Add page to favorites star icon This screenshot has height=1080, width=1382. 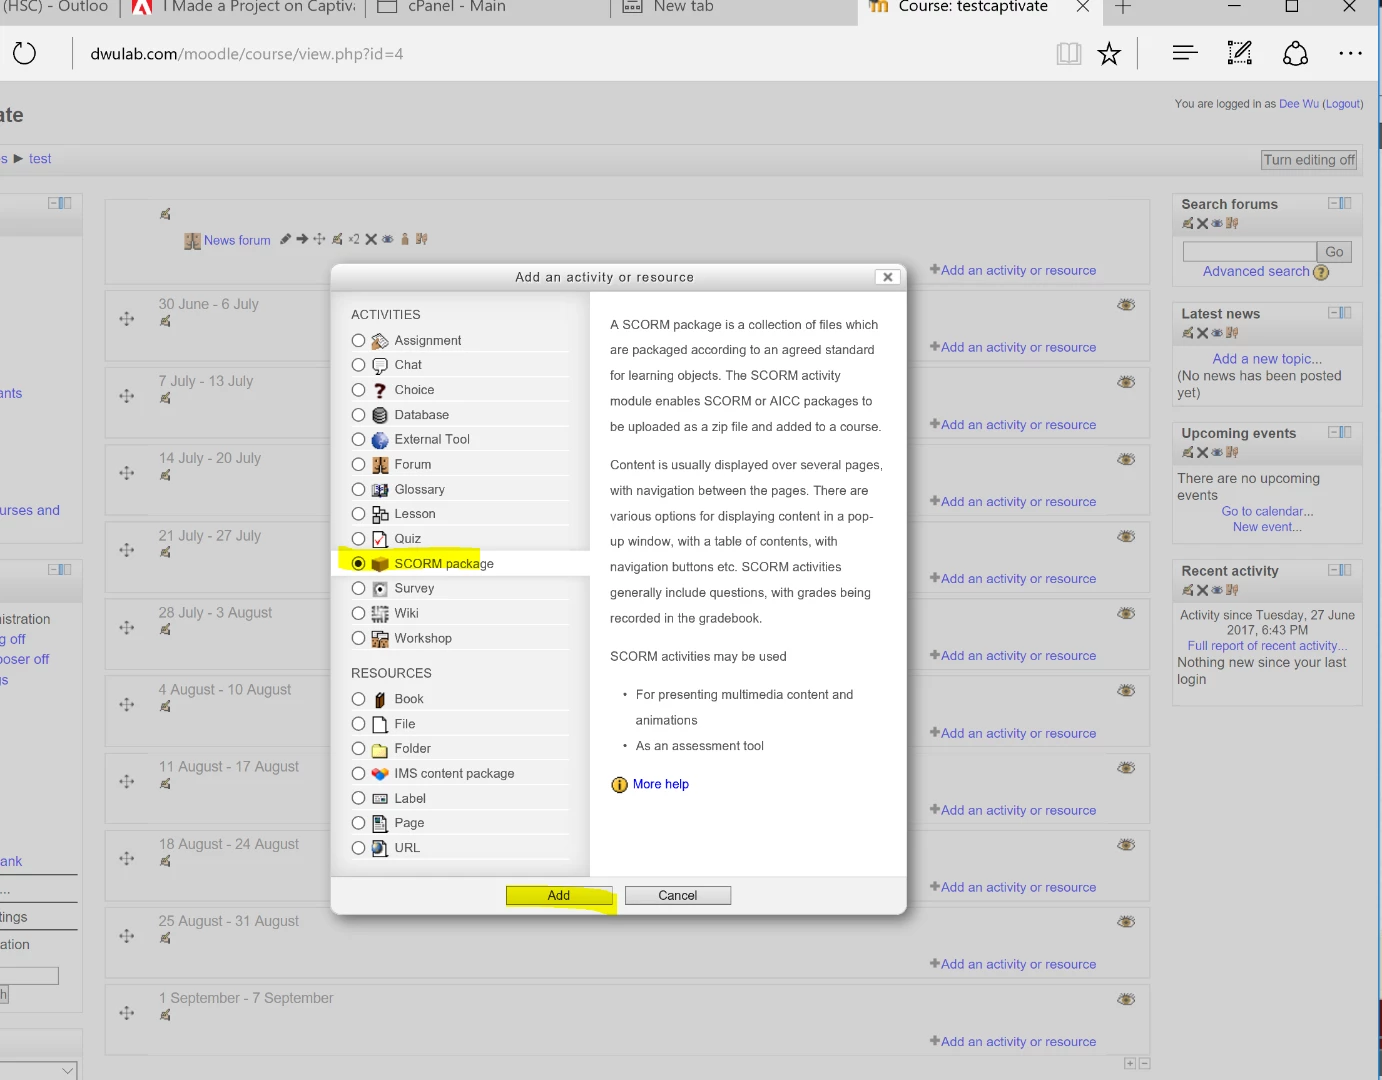(1109, 54)
